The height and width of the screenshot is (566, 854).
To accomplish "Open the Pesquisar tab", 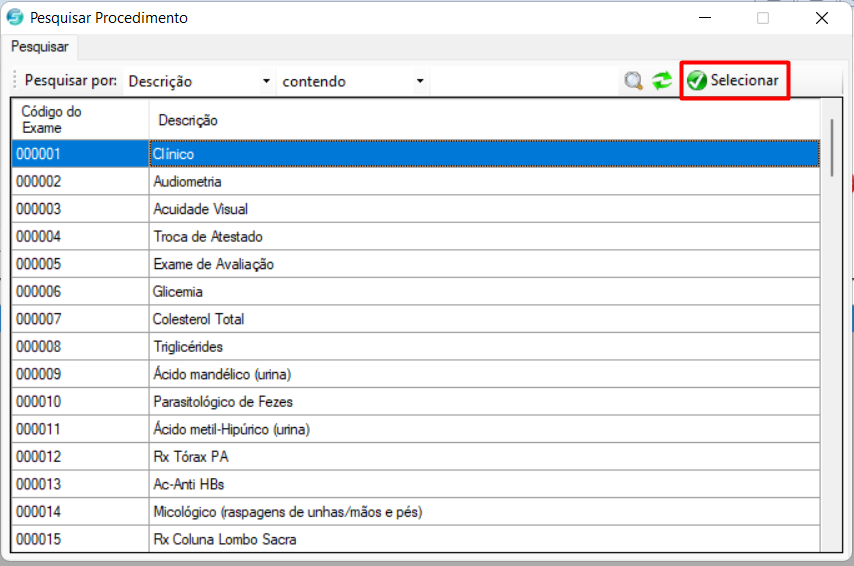I will pos(40,47).
